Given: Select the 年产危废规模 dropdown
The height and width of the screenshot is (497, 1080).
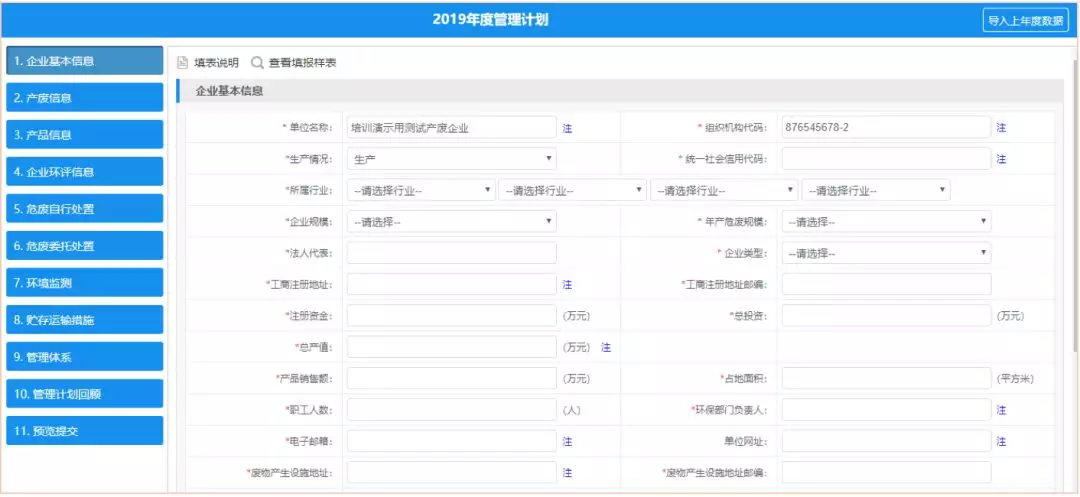Looking at the screenshot, I should point(886,222).
